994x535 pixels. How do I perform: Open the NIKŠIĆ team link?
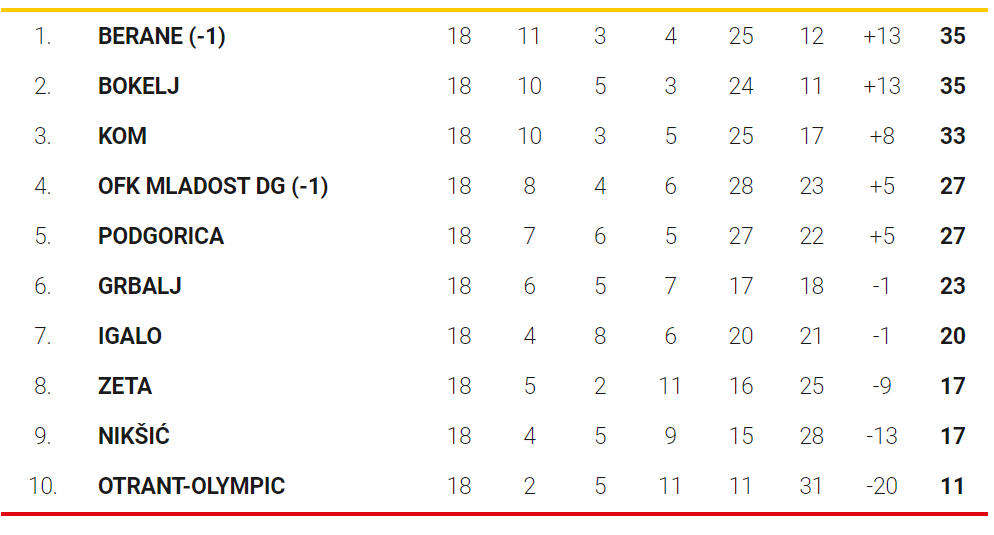pyautogui.click(x=134, y=436)
